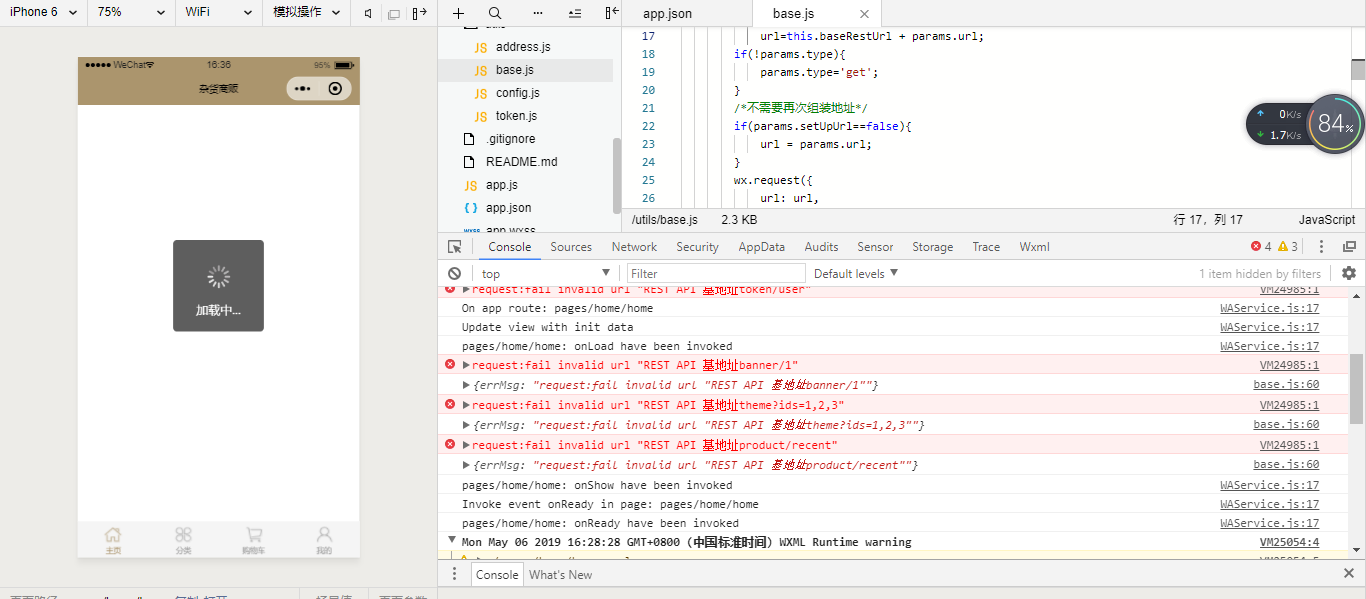
Task: Expand the product/recent request fail error
Action: point(466,445)
